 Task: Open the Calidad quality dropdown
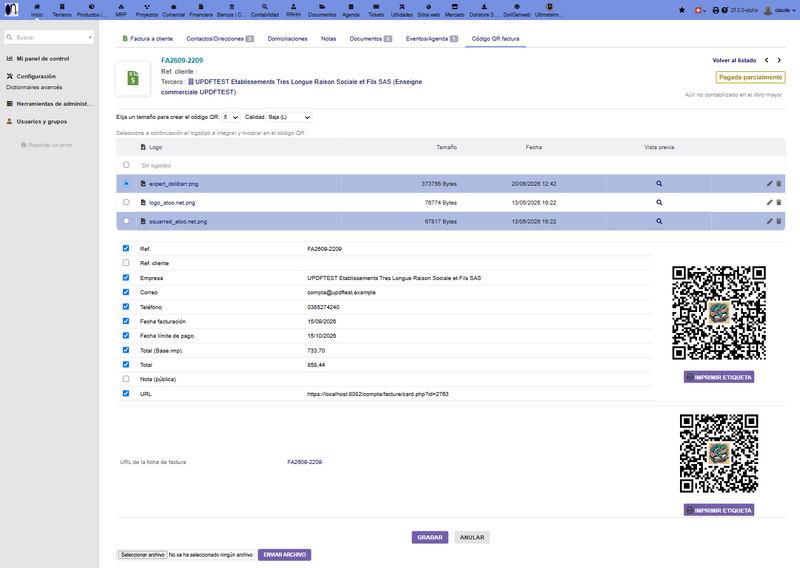tap(289, 117)
